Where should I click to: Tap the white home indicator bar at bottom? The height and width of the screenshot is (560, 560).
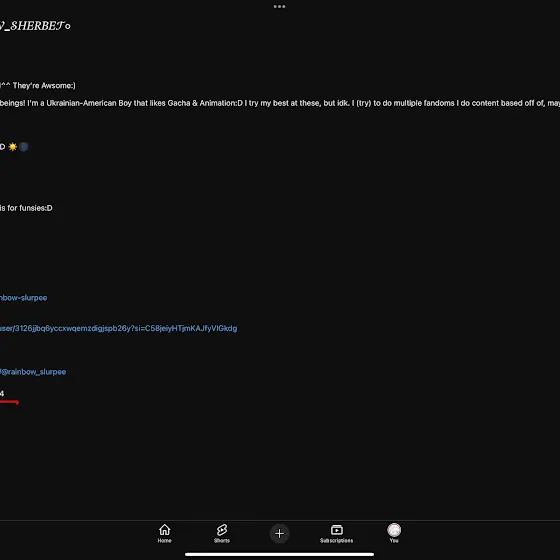[279, 554]
